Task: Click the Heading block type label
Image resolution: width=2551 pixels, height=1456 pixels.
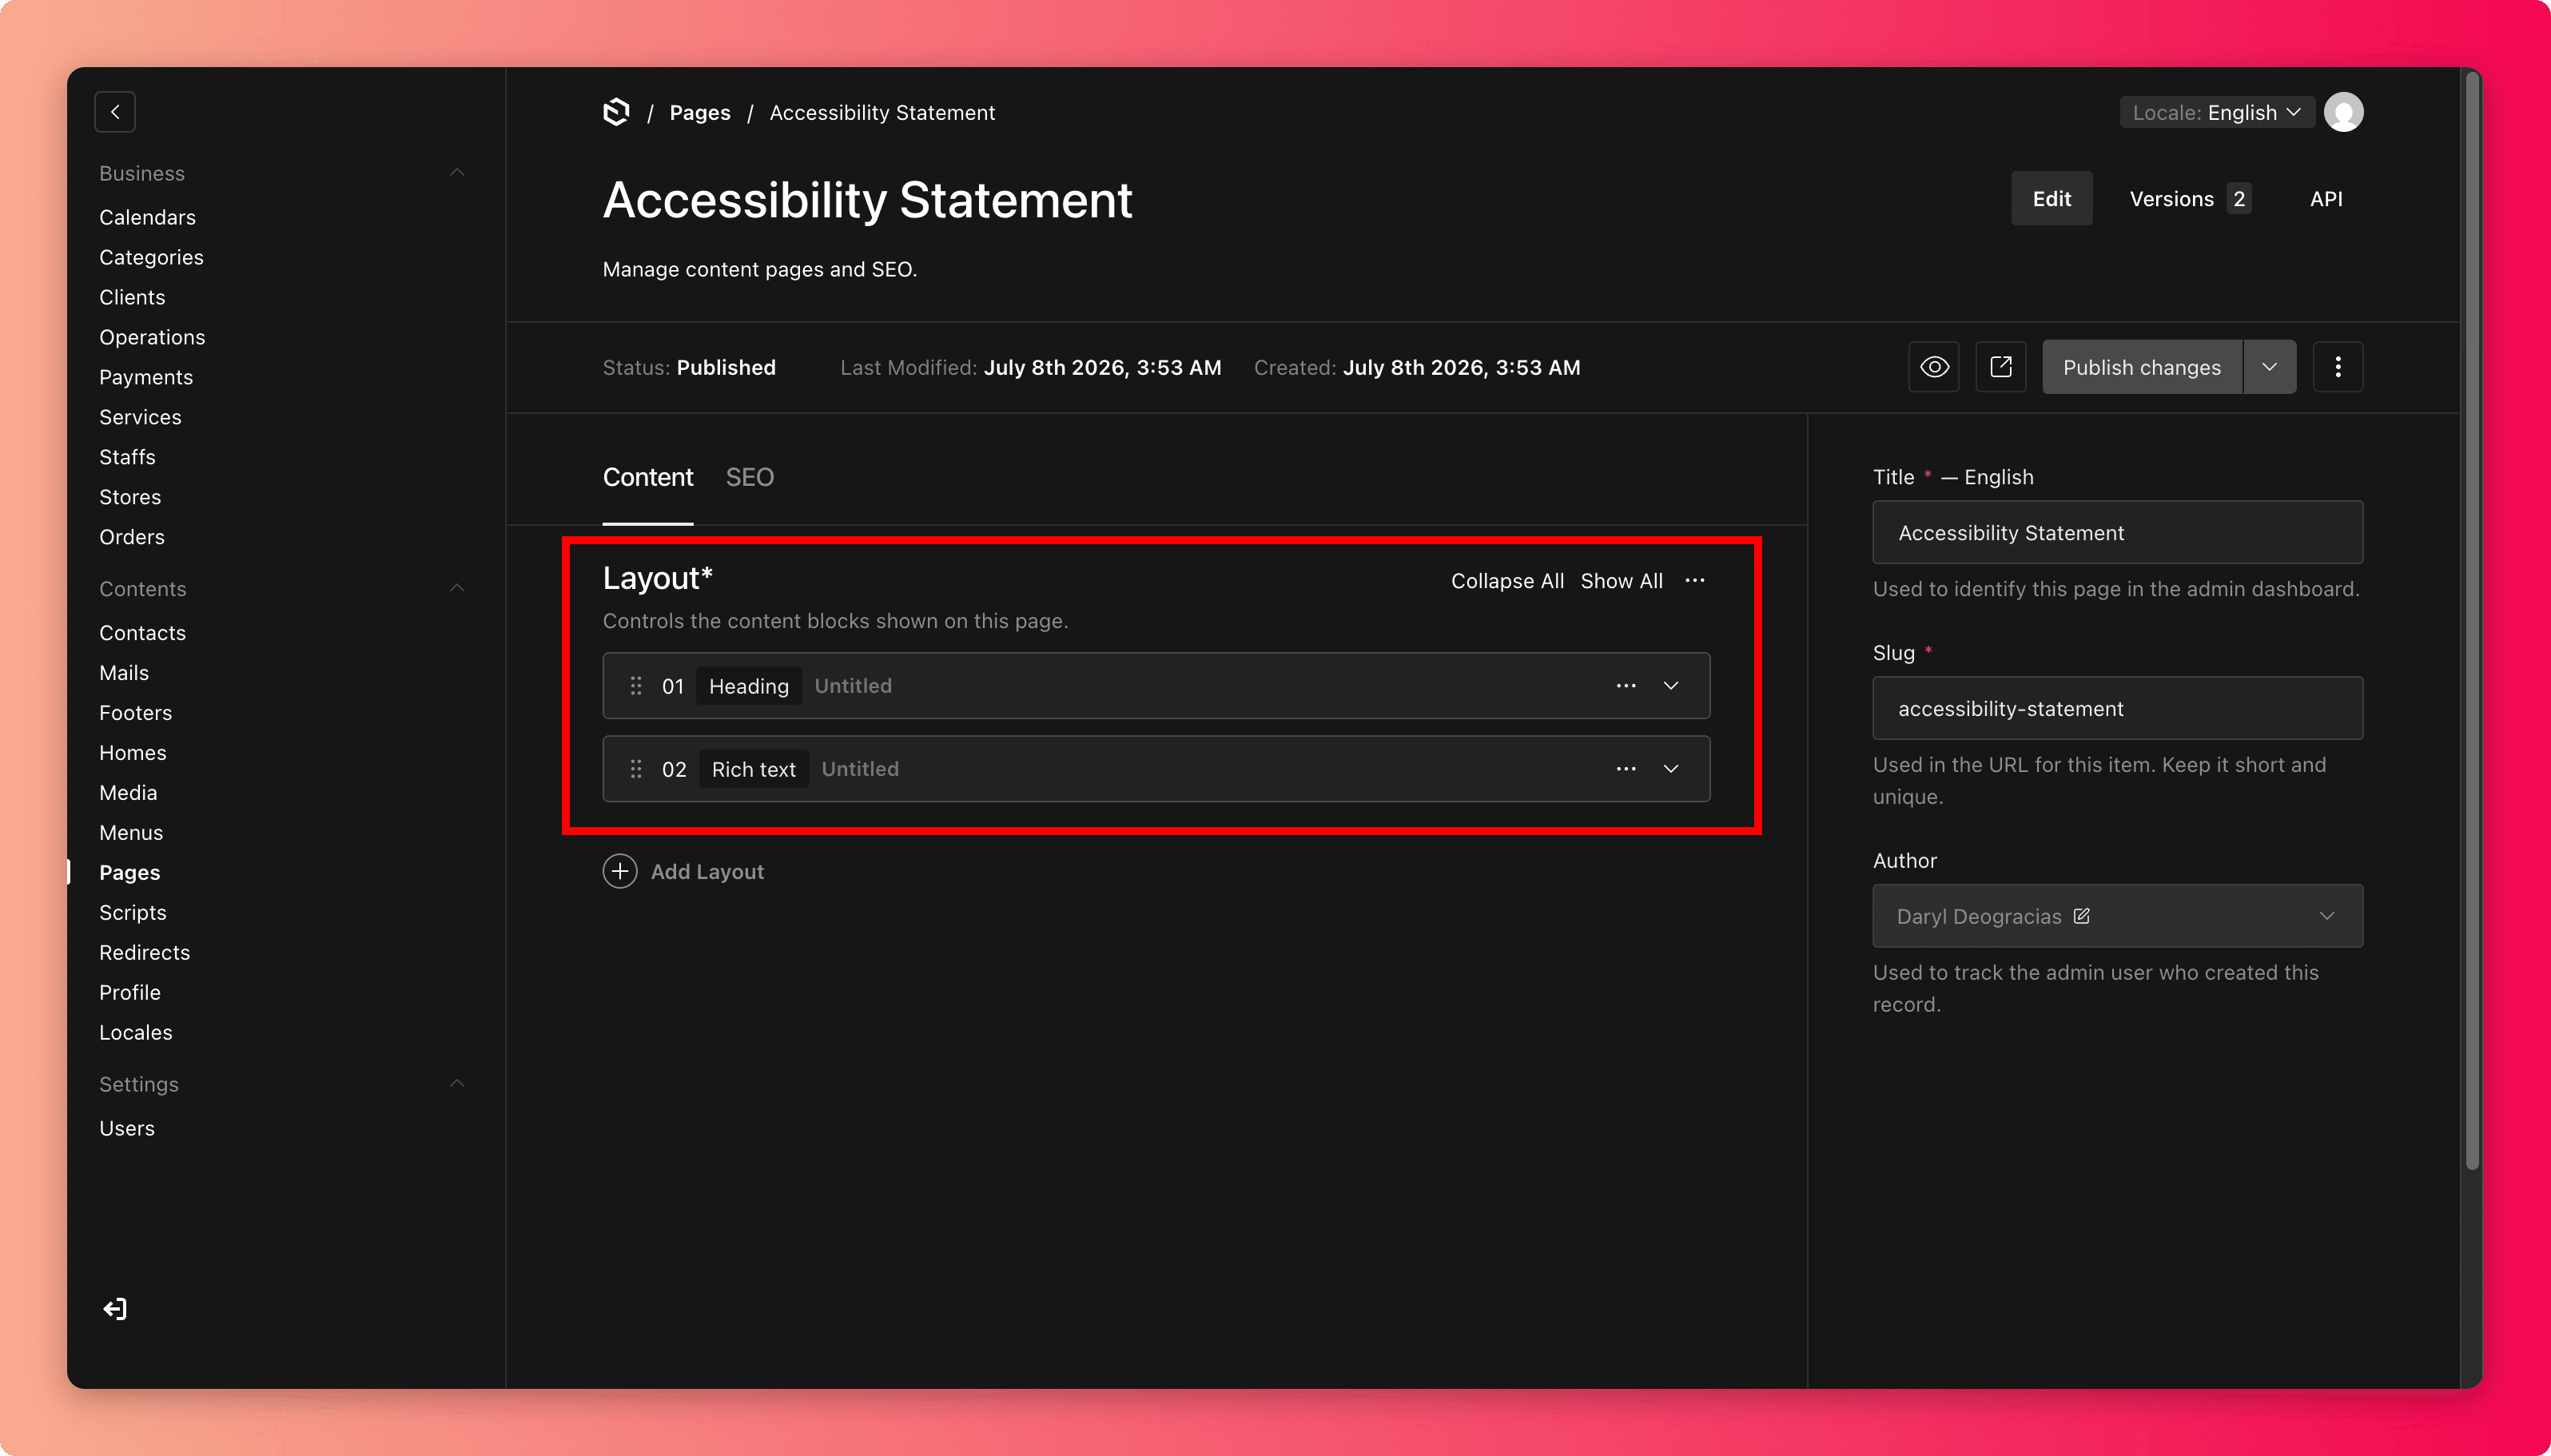Action: coord(749,686)
